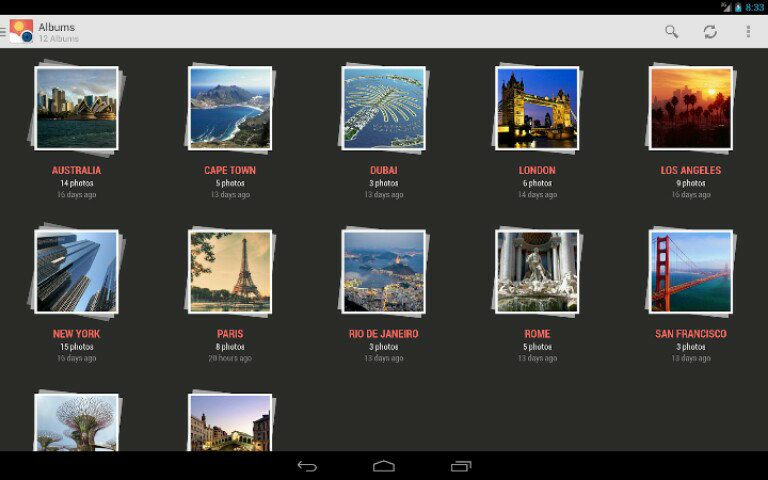Tap the 8:33 clock in status bar
This screenshot has width=768, height=480.
(x=754, y=7)
